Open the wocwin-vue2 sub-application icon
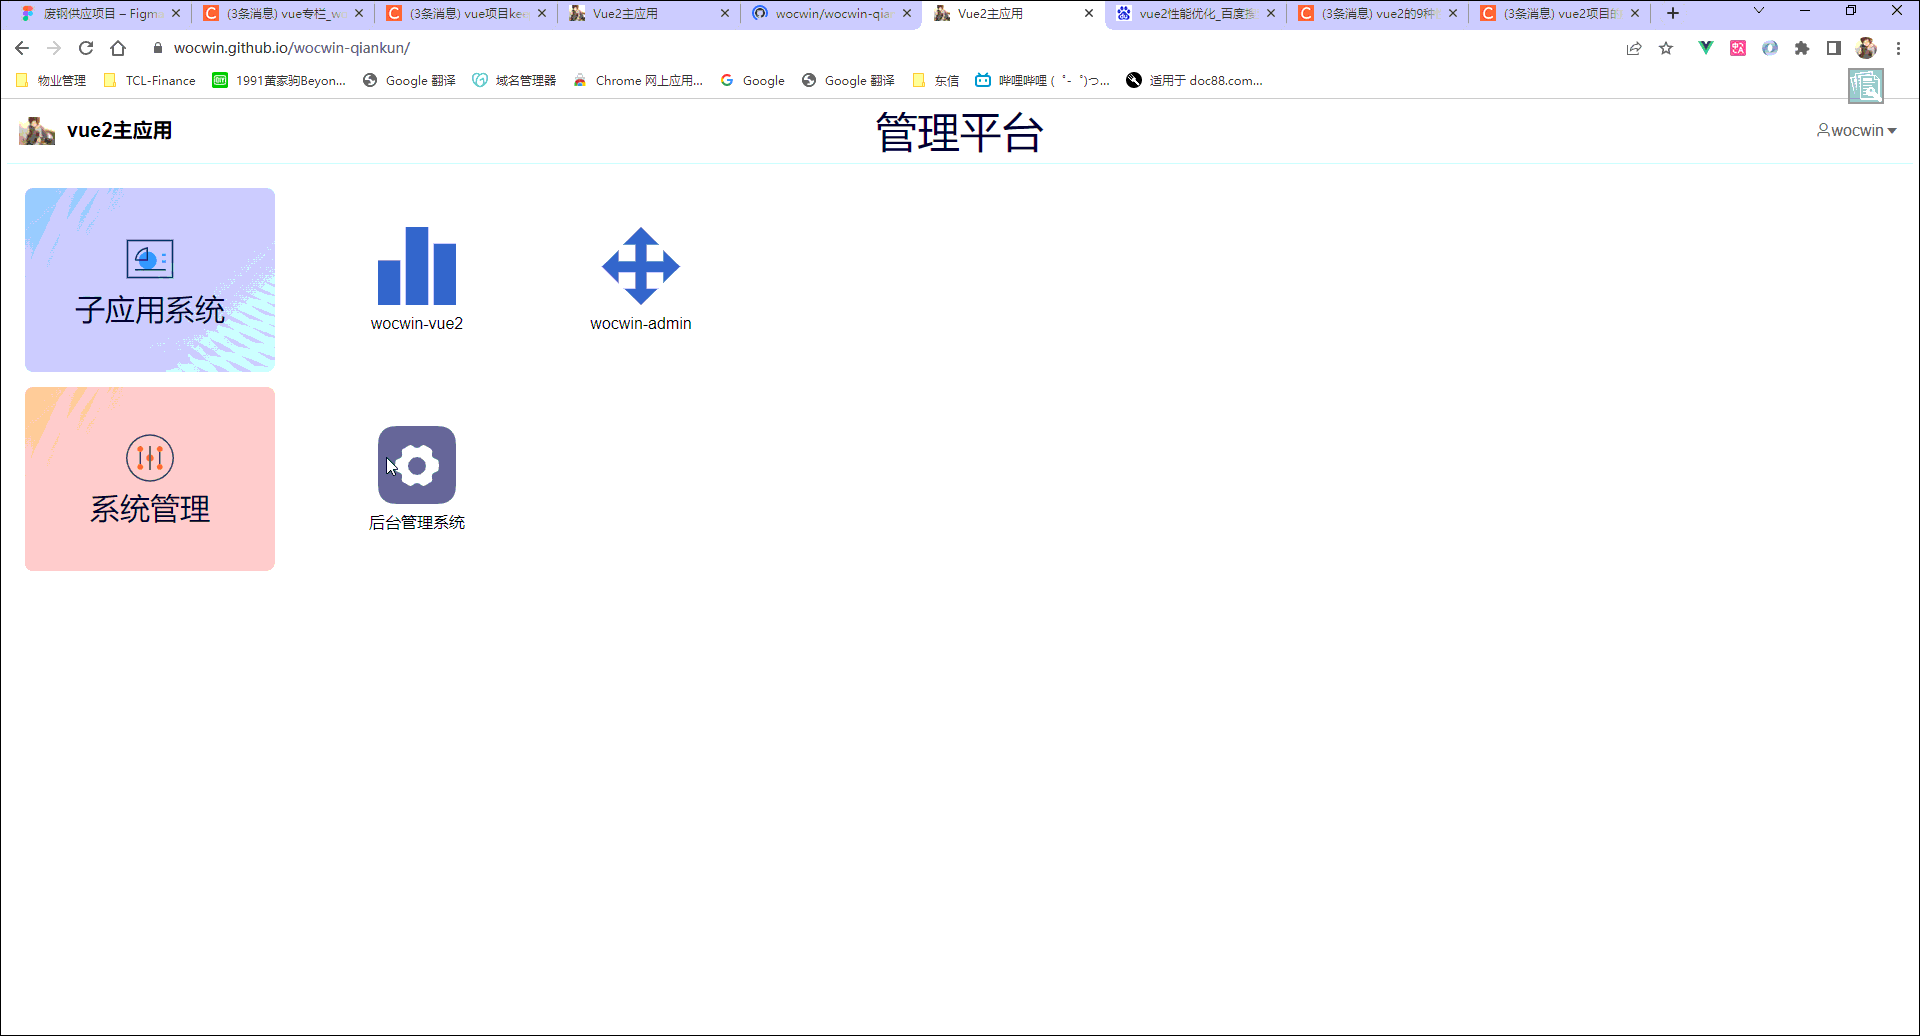The width and height of the screenshot is (1920, 1036). tap(417, 267)
